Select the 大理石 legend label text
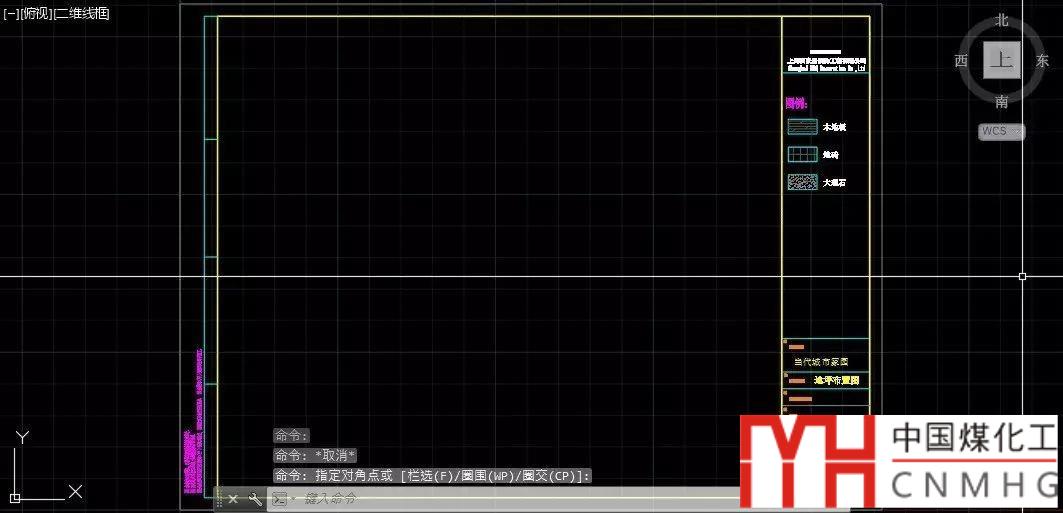This screenshot has width=1063, height=513. point(835,182)
